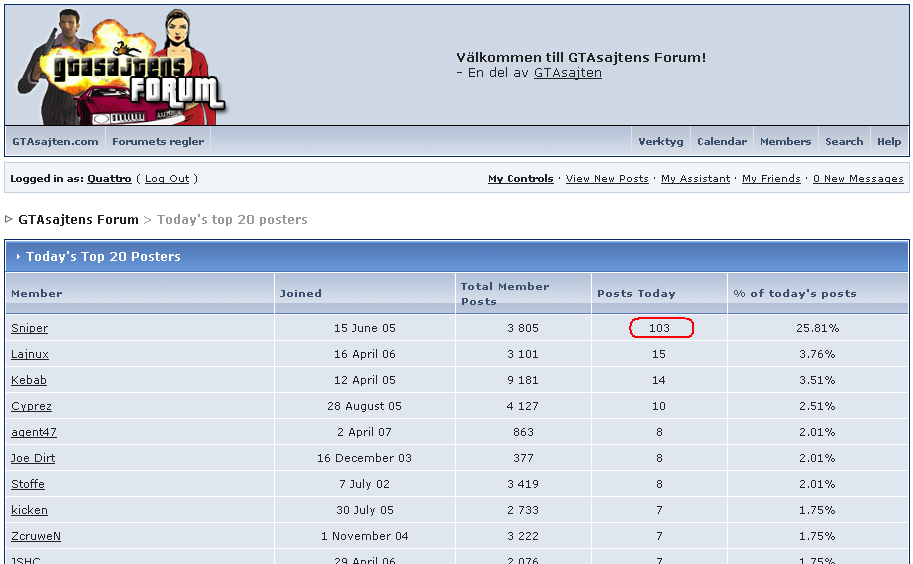Click the breadcrumb triangle icon before GTAsajtens Forum
This screenshot has height=564, width=913.
tap(8, 219)
